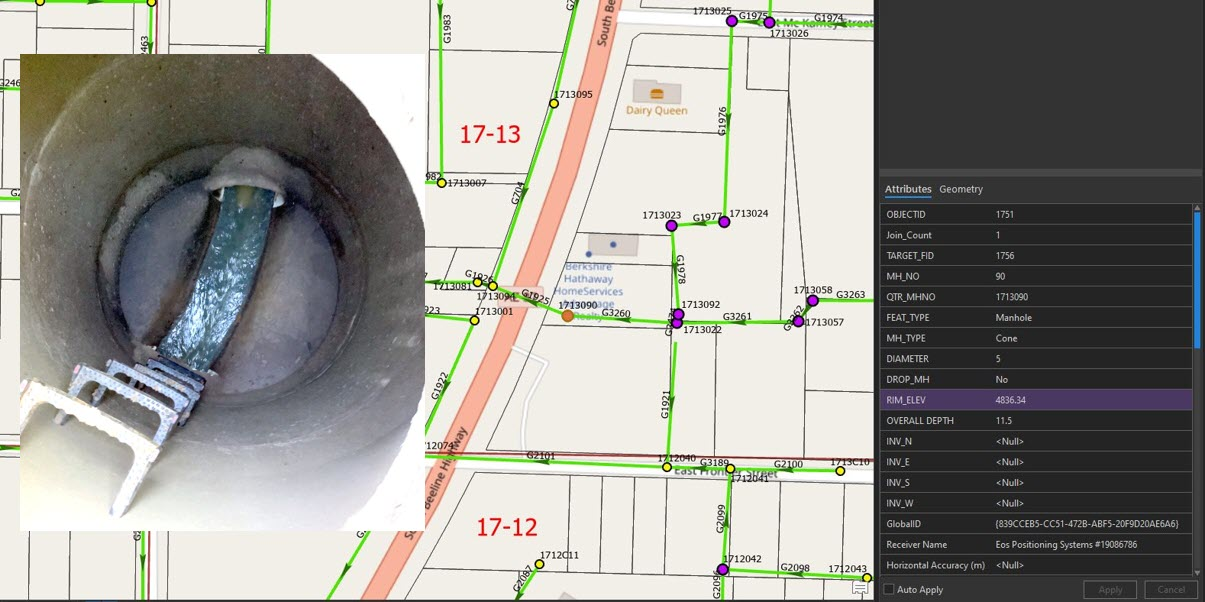Viewport: 1205px width, 602px height.
Task: Open the Attributes tab
Action: pyautogui.click(x=907, y=189)
